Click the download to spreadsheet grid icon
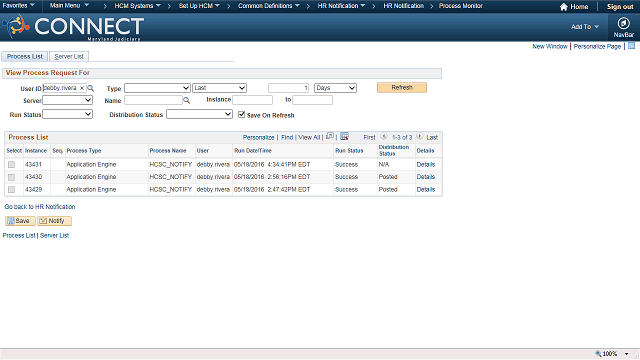 344,136
